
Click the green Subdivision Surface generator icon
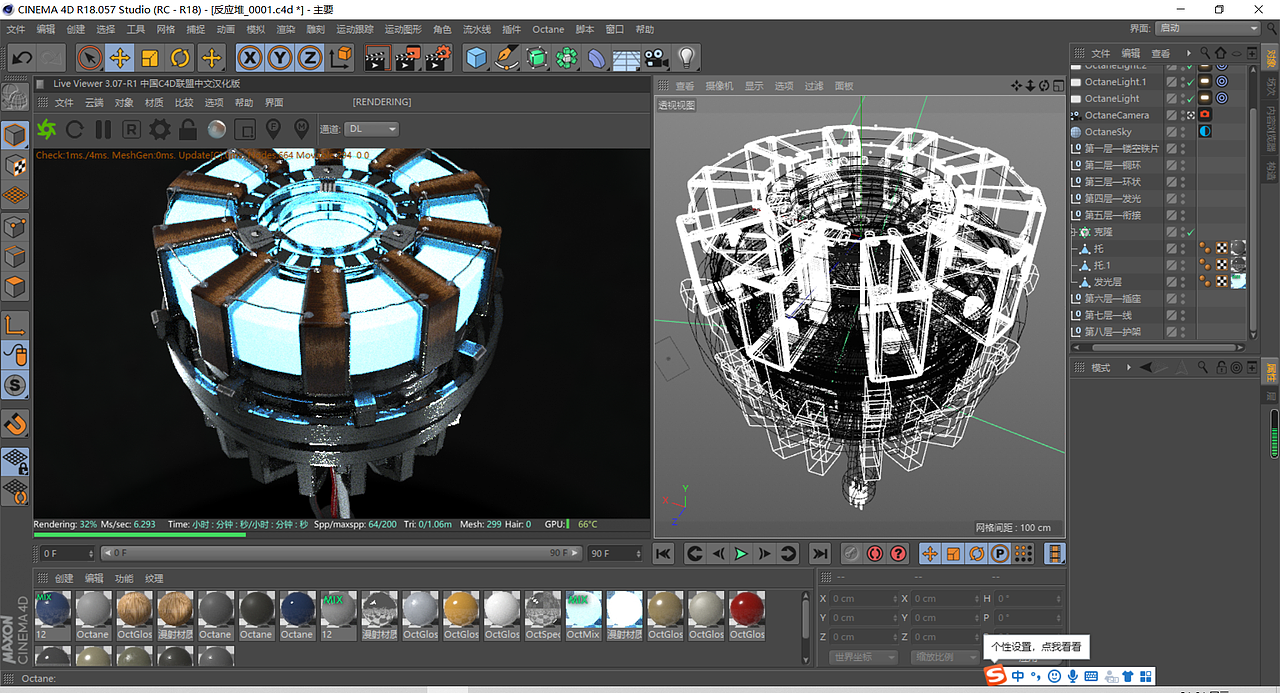pos(537,58)
